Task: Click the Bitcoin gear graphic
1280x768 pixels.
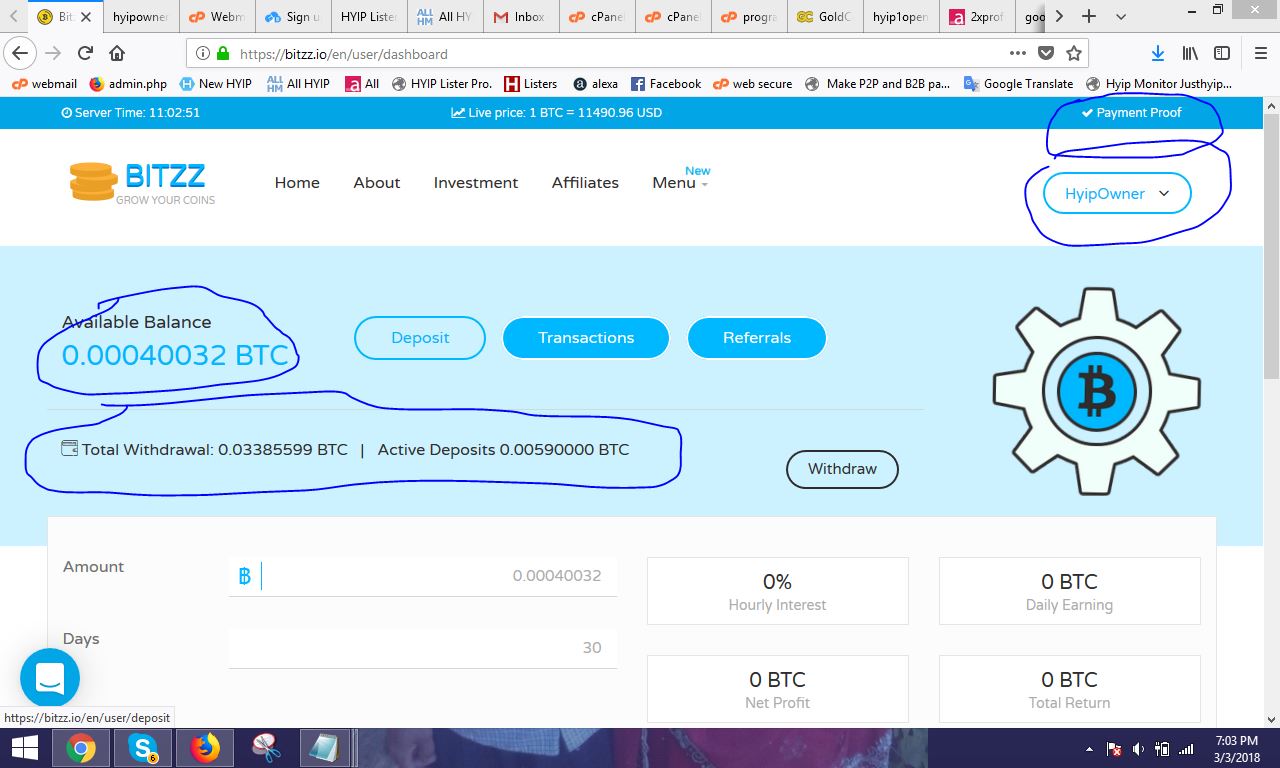Action: click(1097, 391)
